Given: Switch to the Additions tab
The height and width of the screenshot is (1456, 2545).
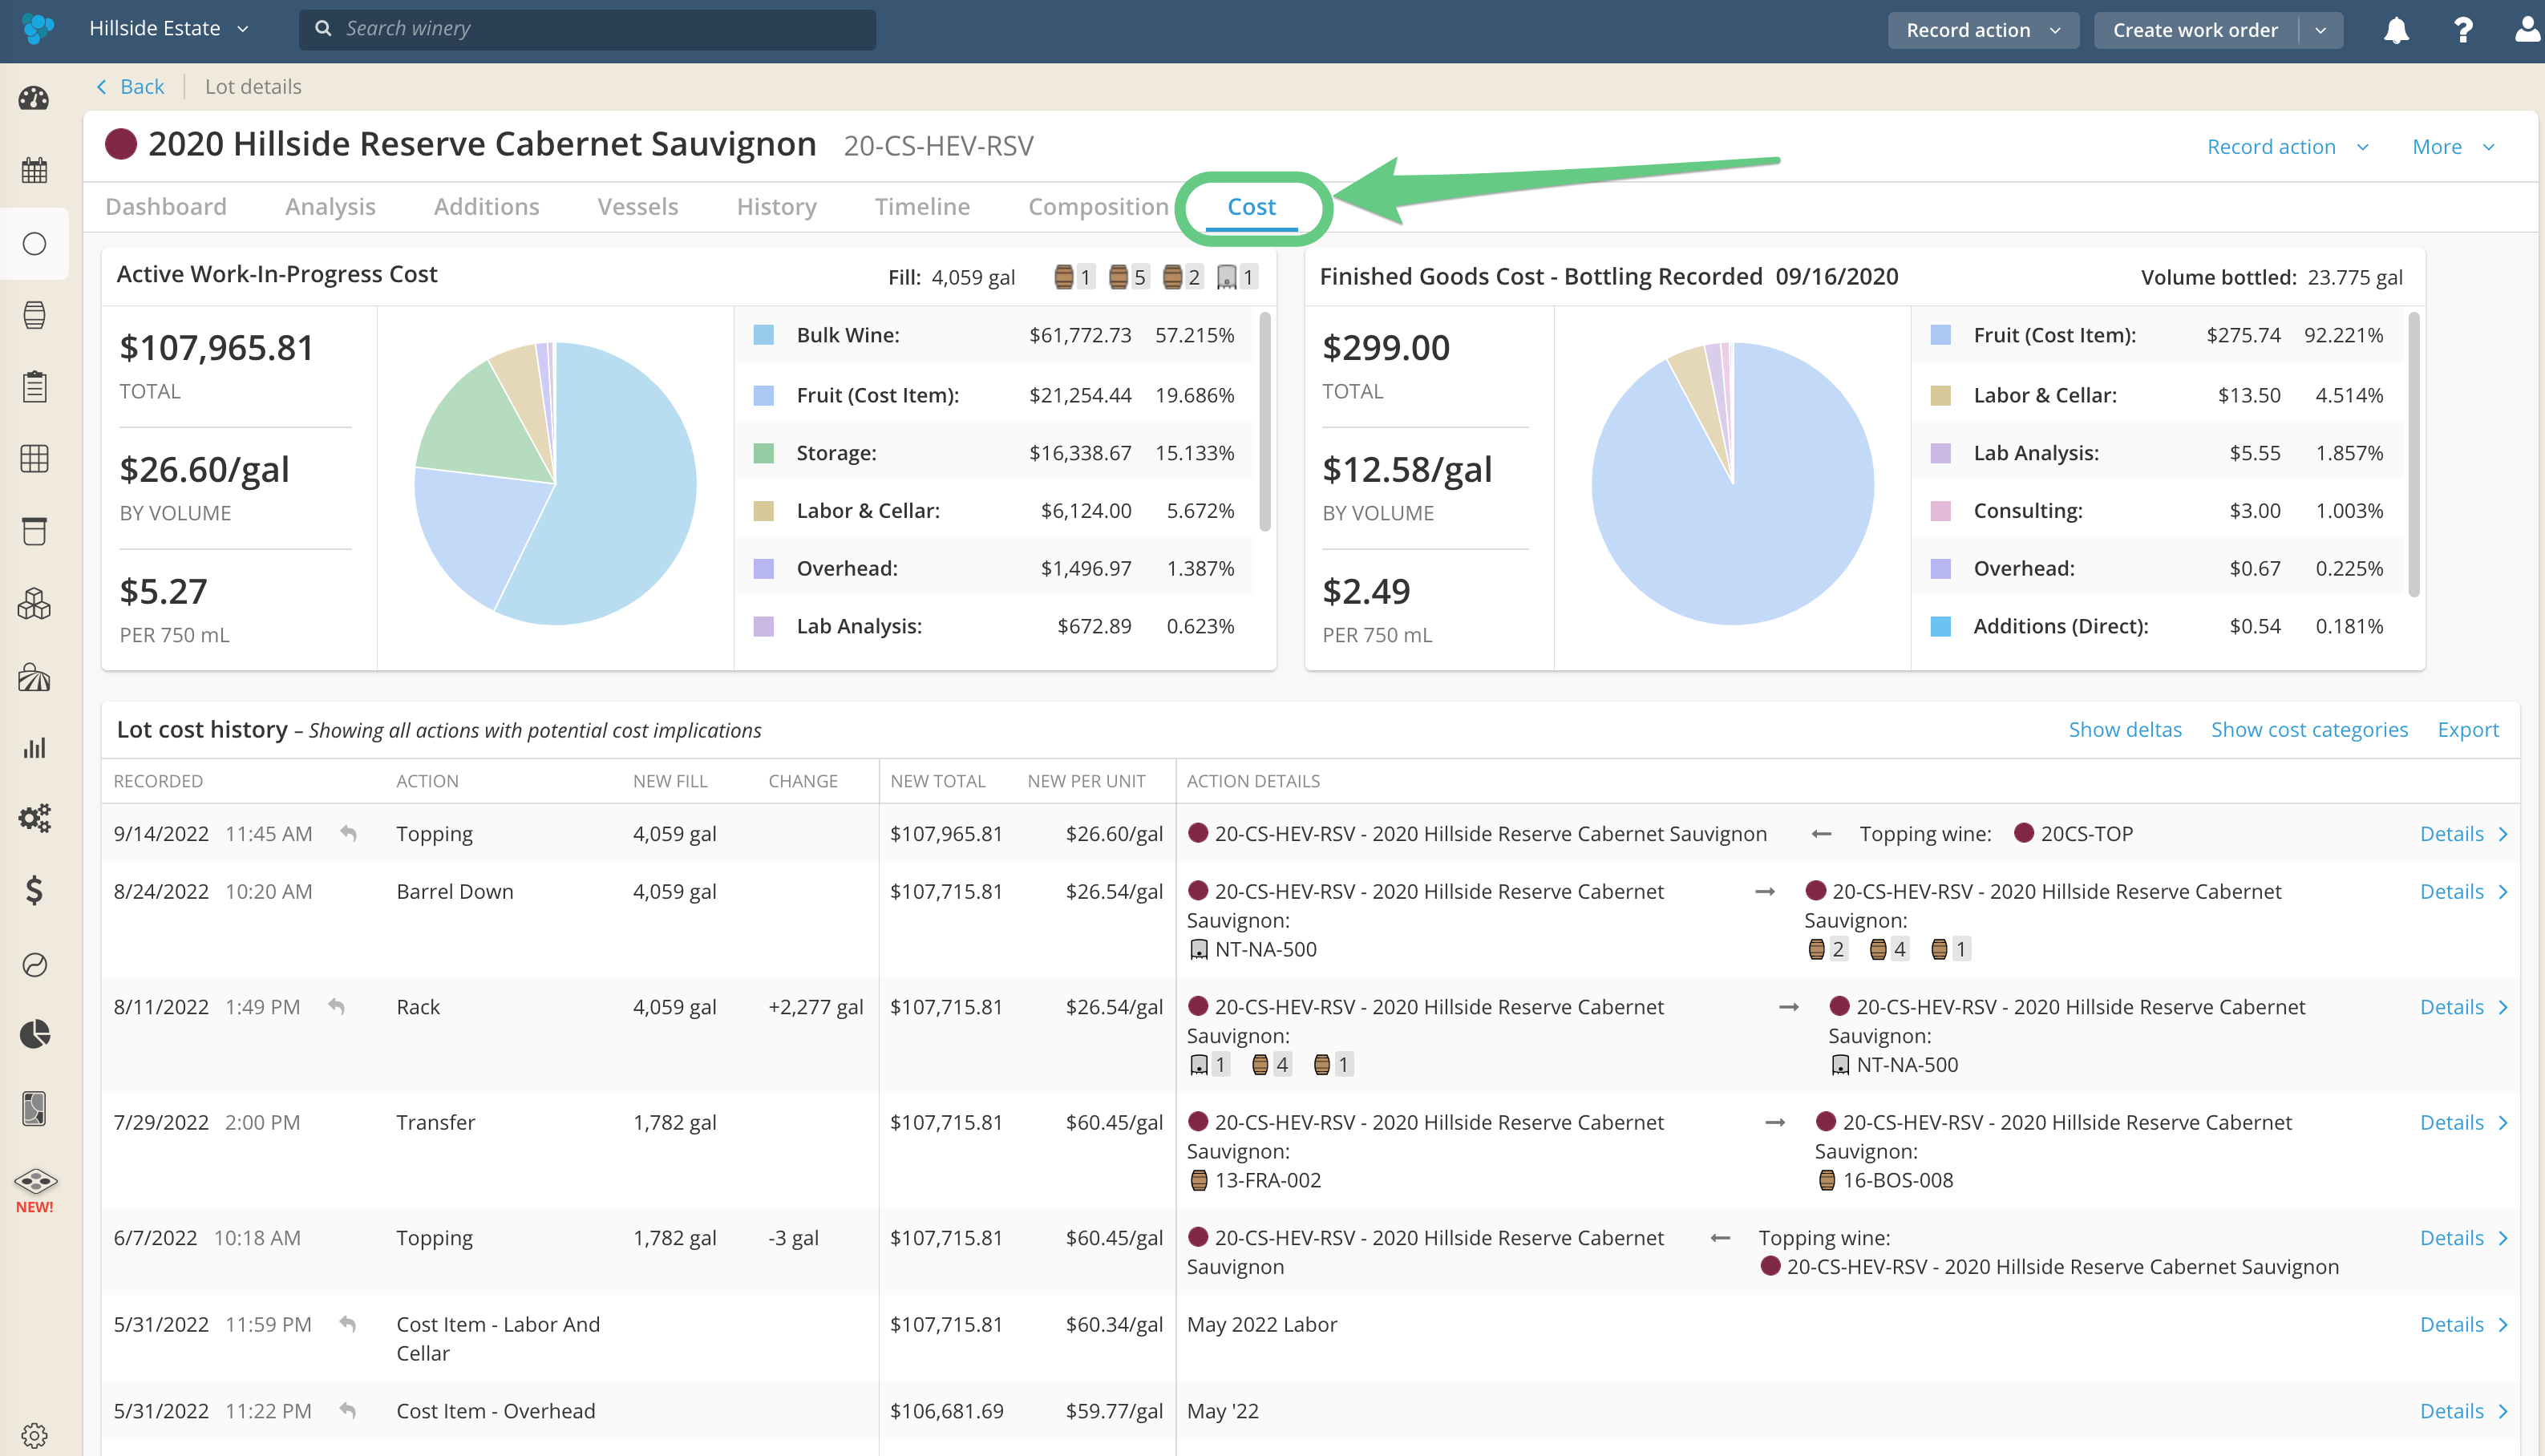Looking at the screenshot, I should coord(486,207).
